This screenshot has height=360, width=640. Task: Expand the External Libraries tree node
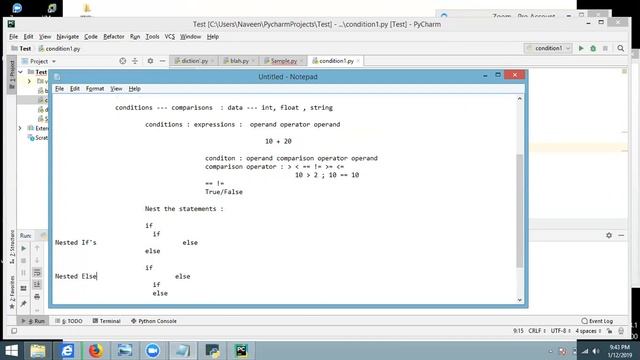point(20,128)
